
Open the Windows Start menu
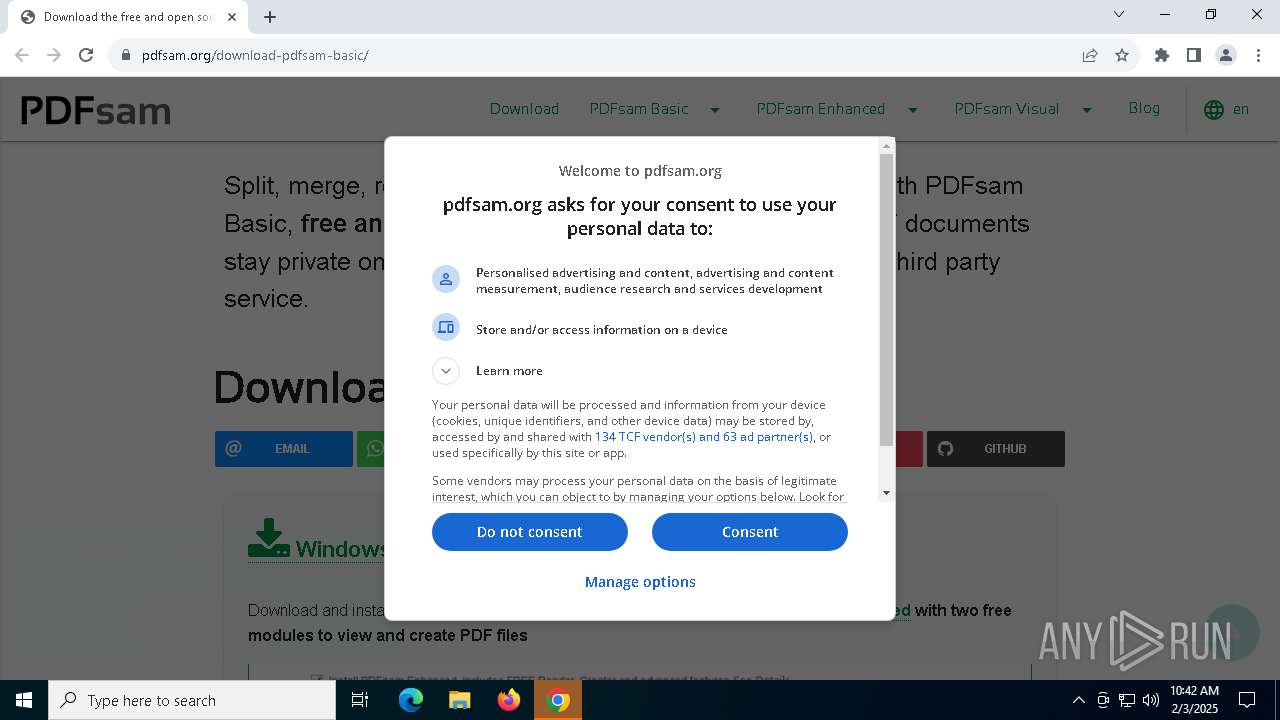click(x=24, y=700)
